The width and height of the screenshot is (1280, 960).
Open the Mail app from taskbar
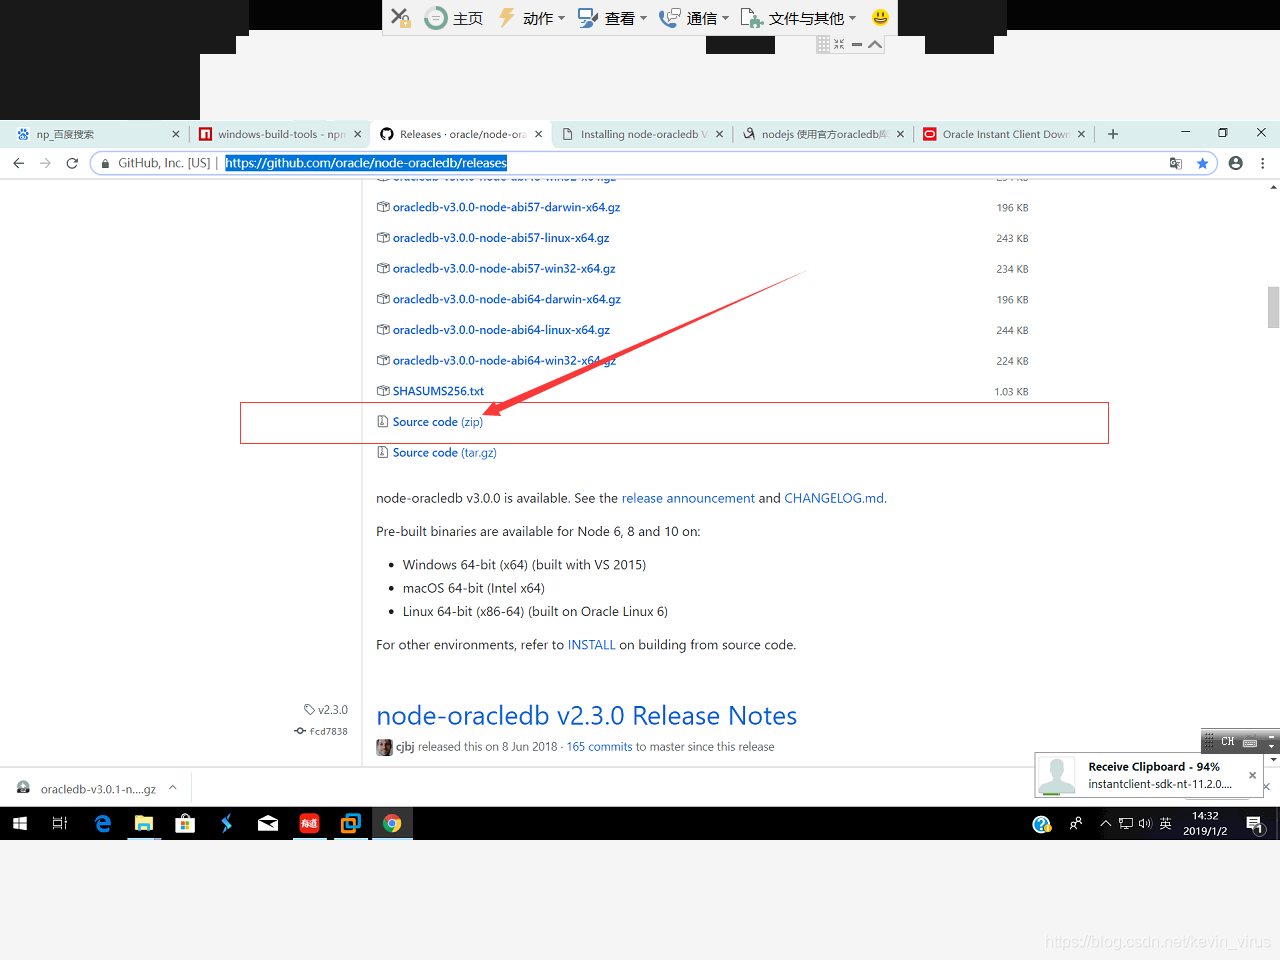click(x=268, y=824)
